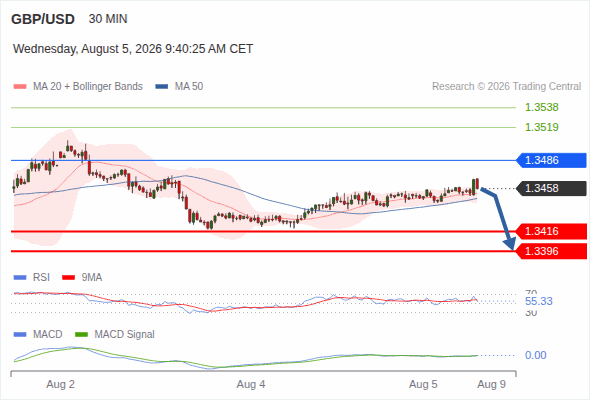The height and width of the screenshot is (400, 590).
Task: Click the RSI value 55.33 label
Action: [538, 301]
